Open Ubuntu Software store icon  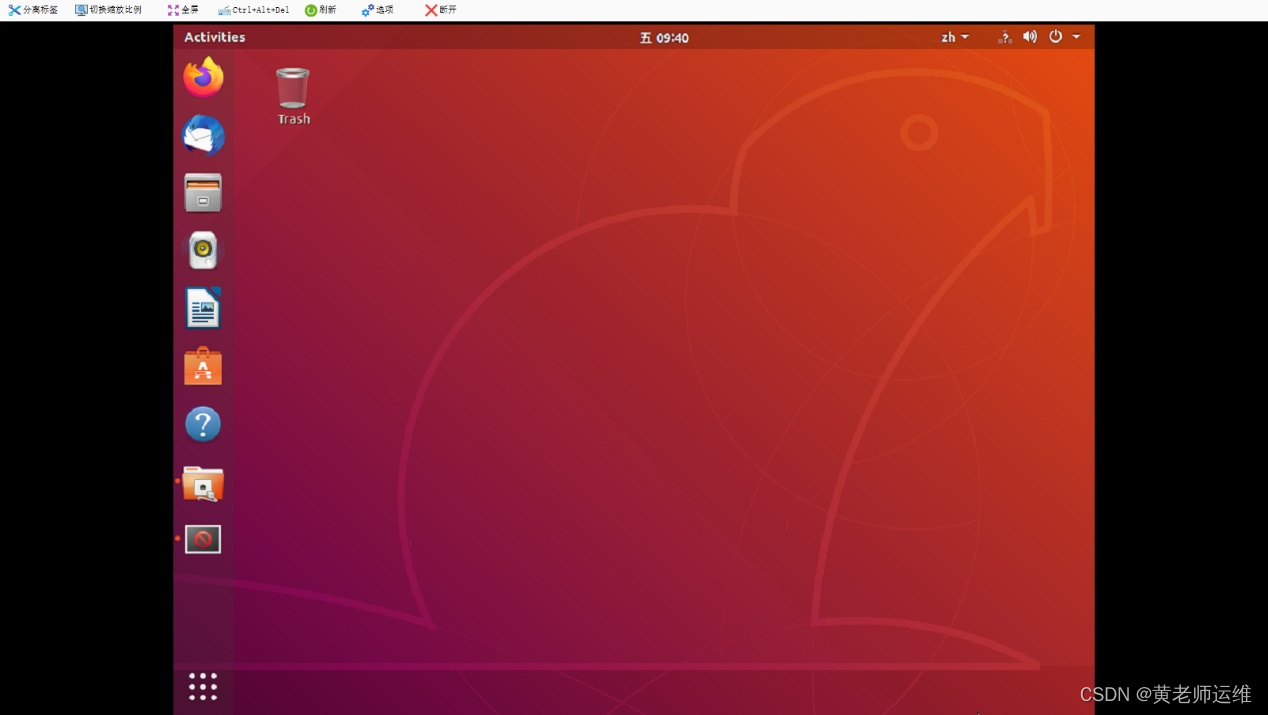point(203,366)
